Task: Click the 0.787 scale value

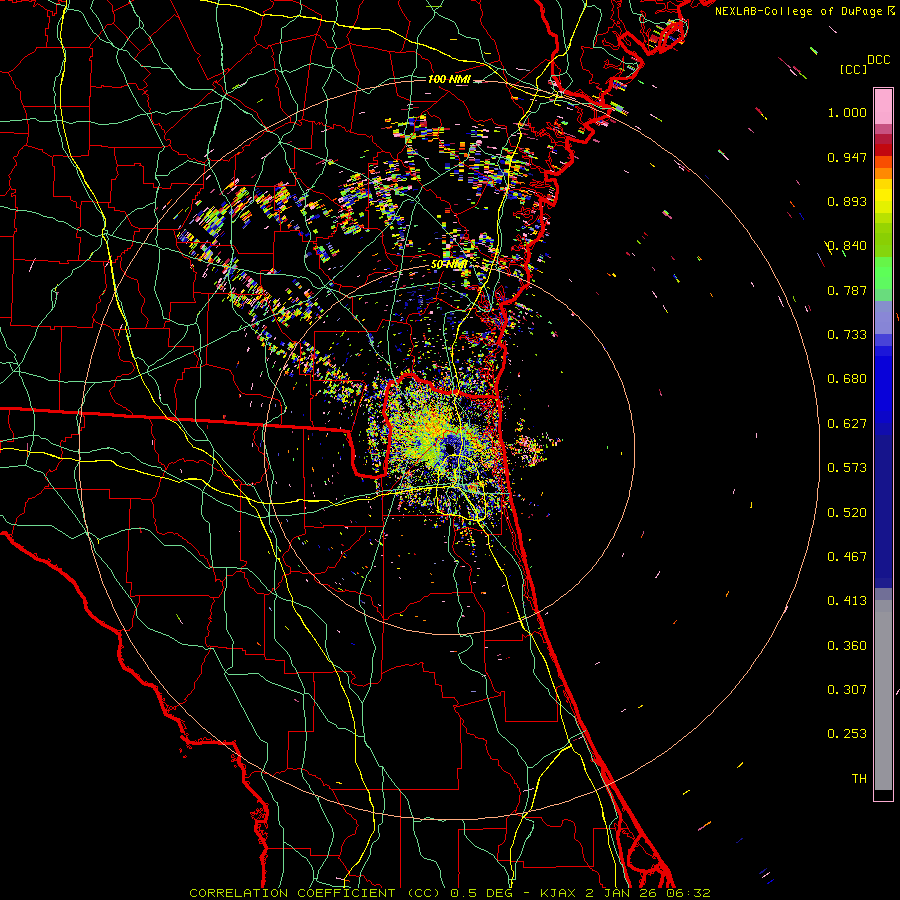Action: [847, 290]
